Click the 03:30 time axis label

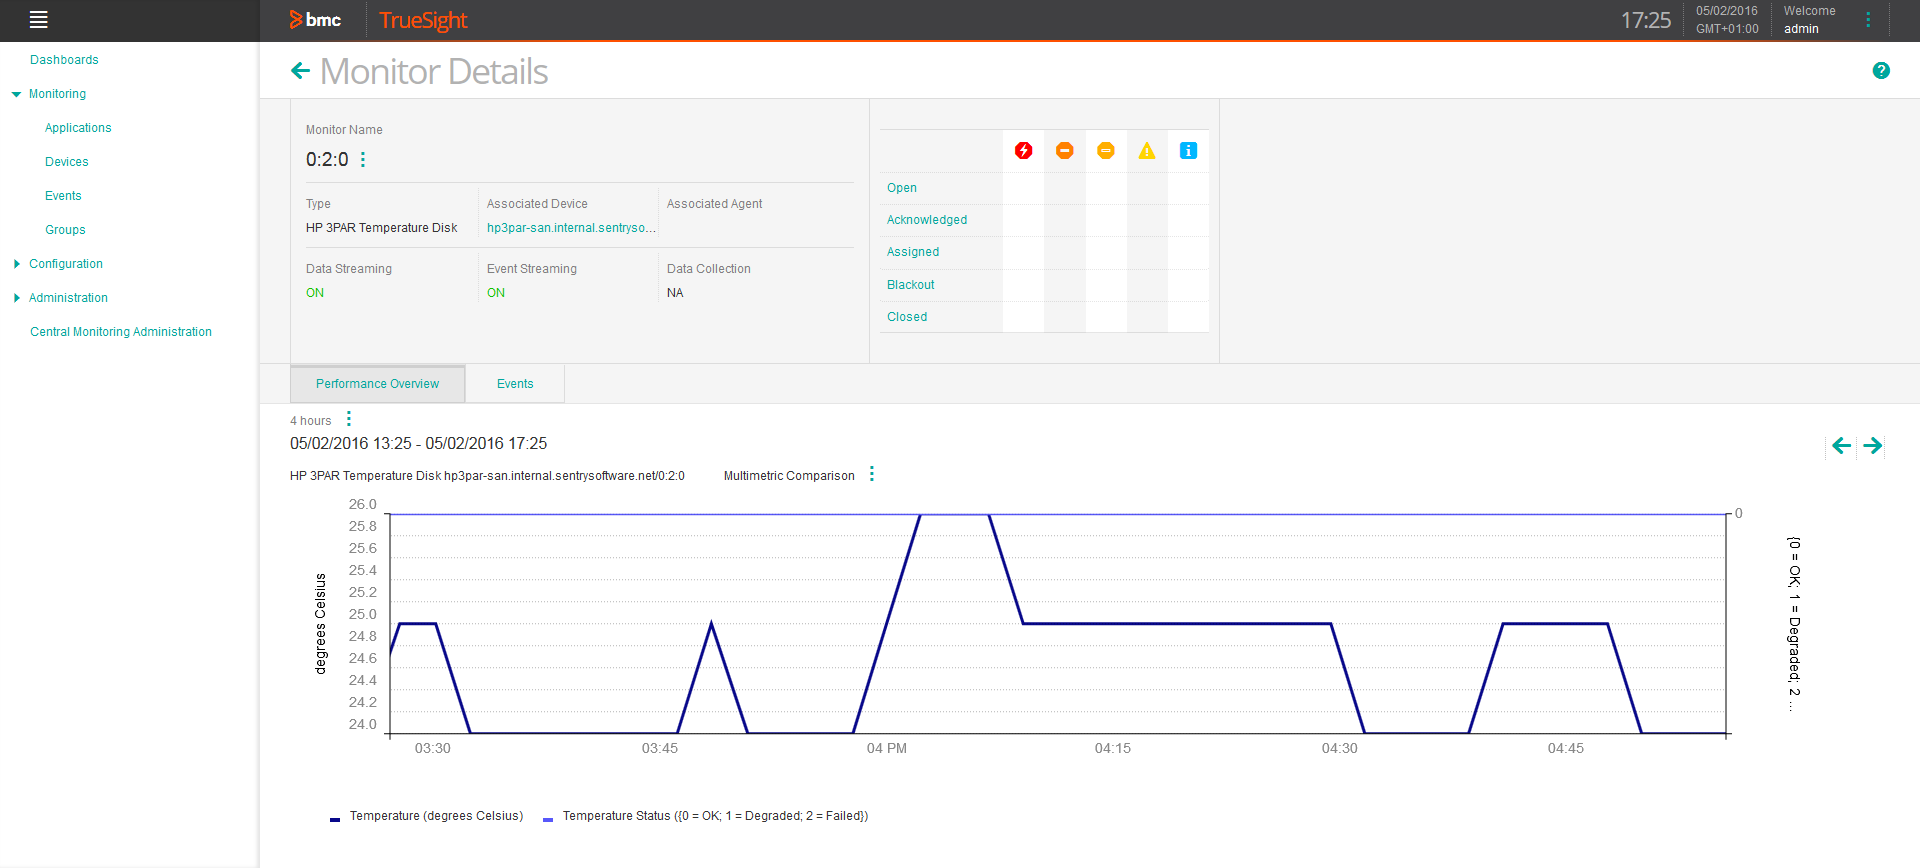pyautogui.click(x=433, y=748)
